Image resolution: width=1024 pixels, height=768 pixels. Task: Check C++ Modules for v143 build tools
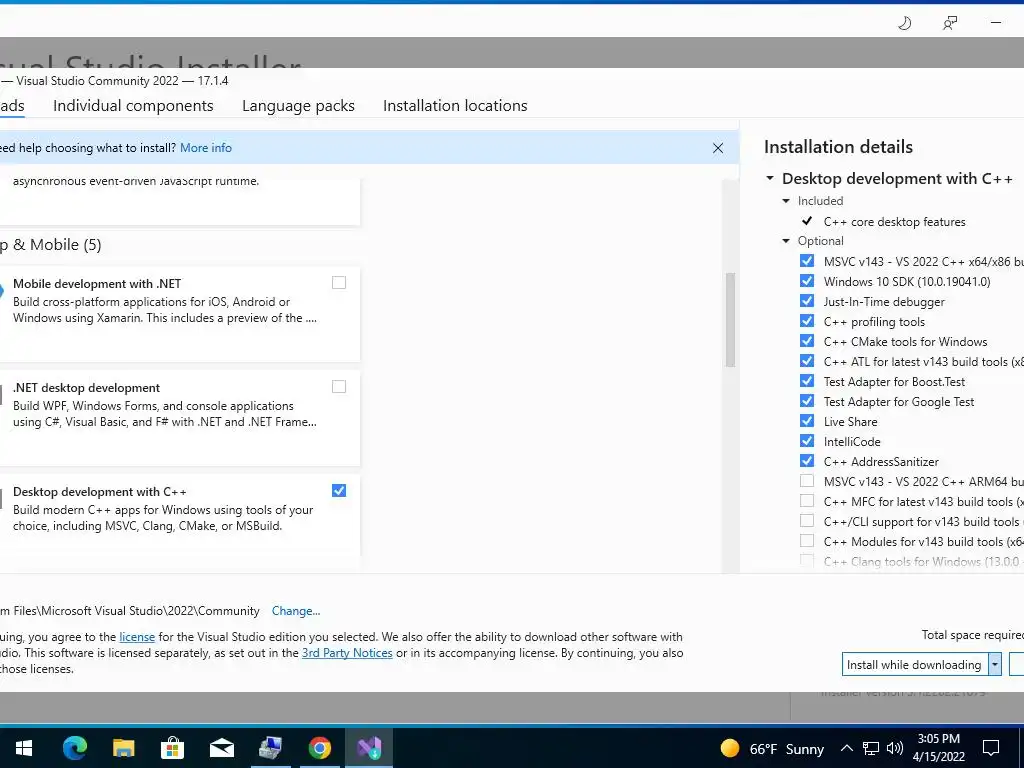(x=807, y=541)
